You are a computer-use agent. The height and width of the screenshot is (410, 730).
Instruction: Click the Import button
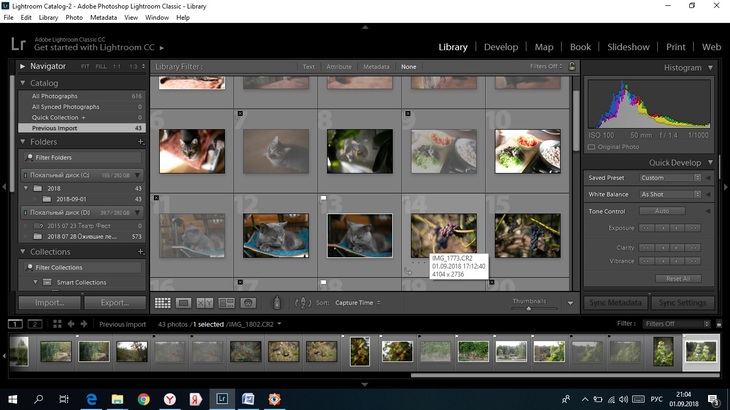pos(50,303)
